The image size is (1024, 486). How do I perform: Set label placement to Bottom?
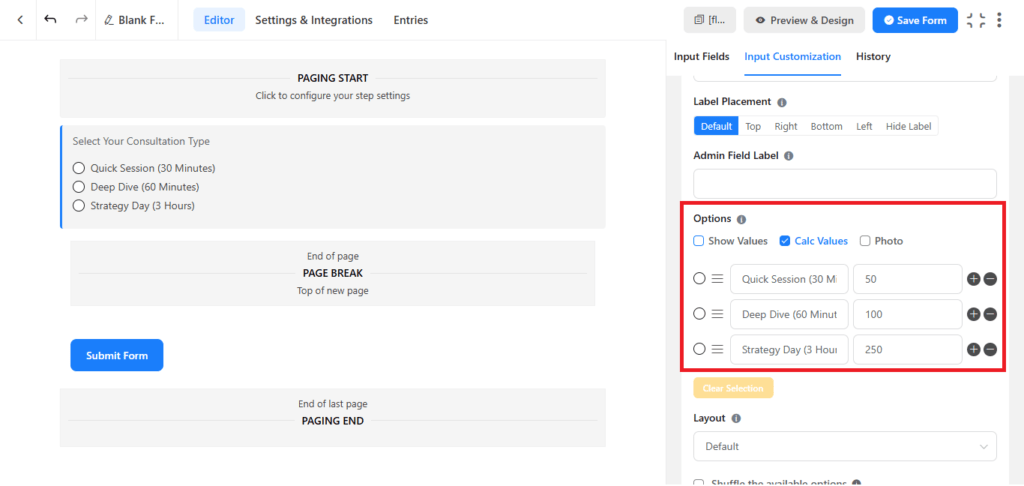tap(827, 126)
